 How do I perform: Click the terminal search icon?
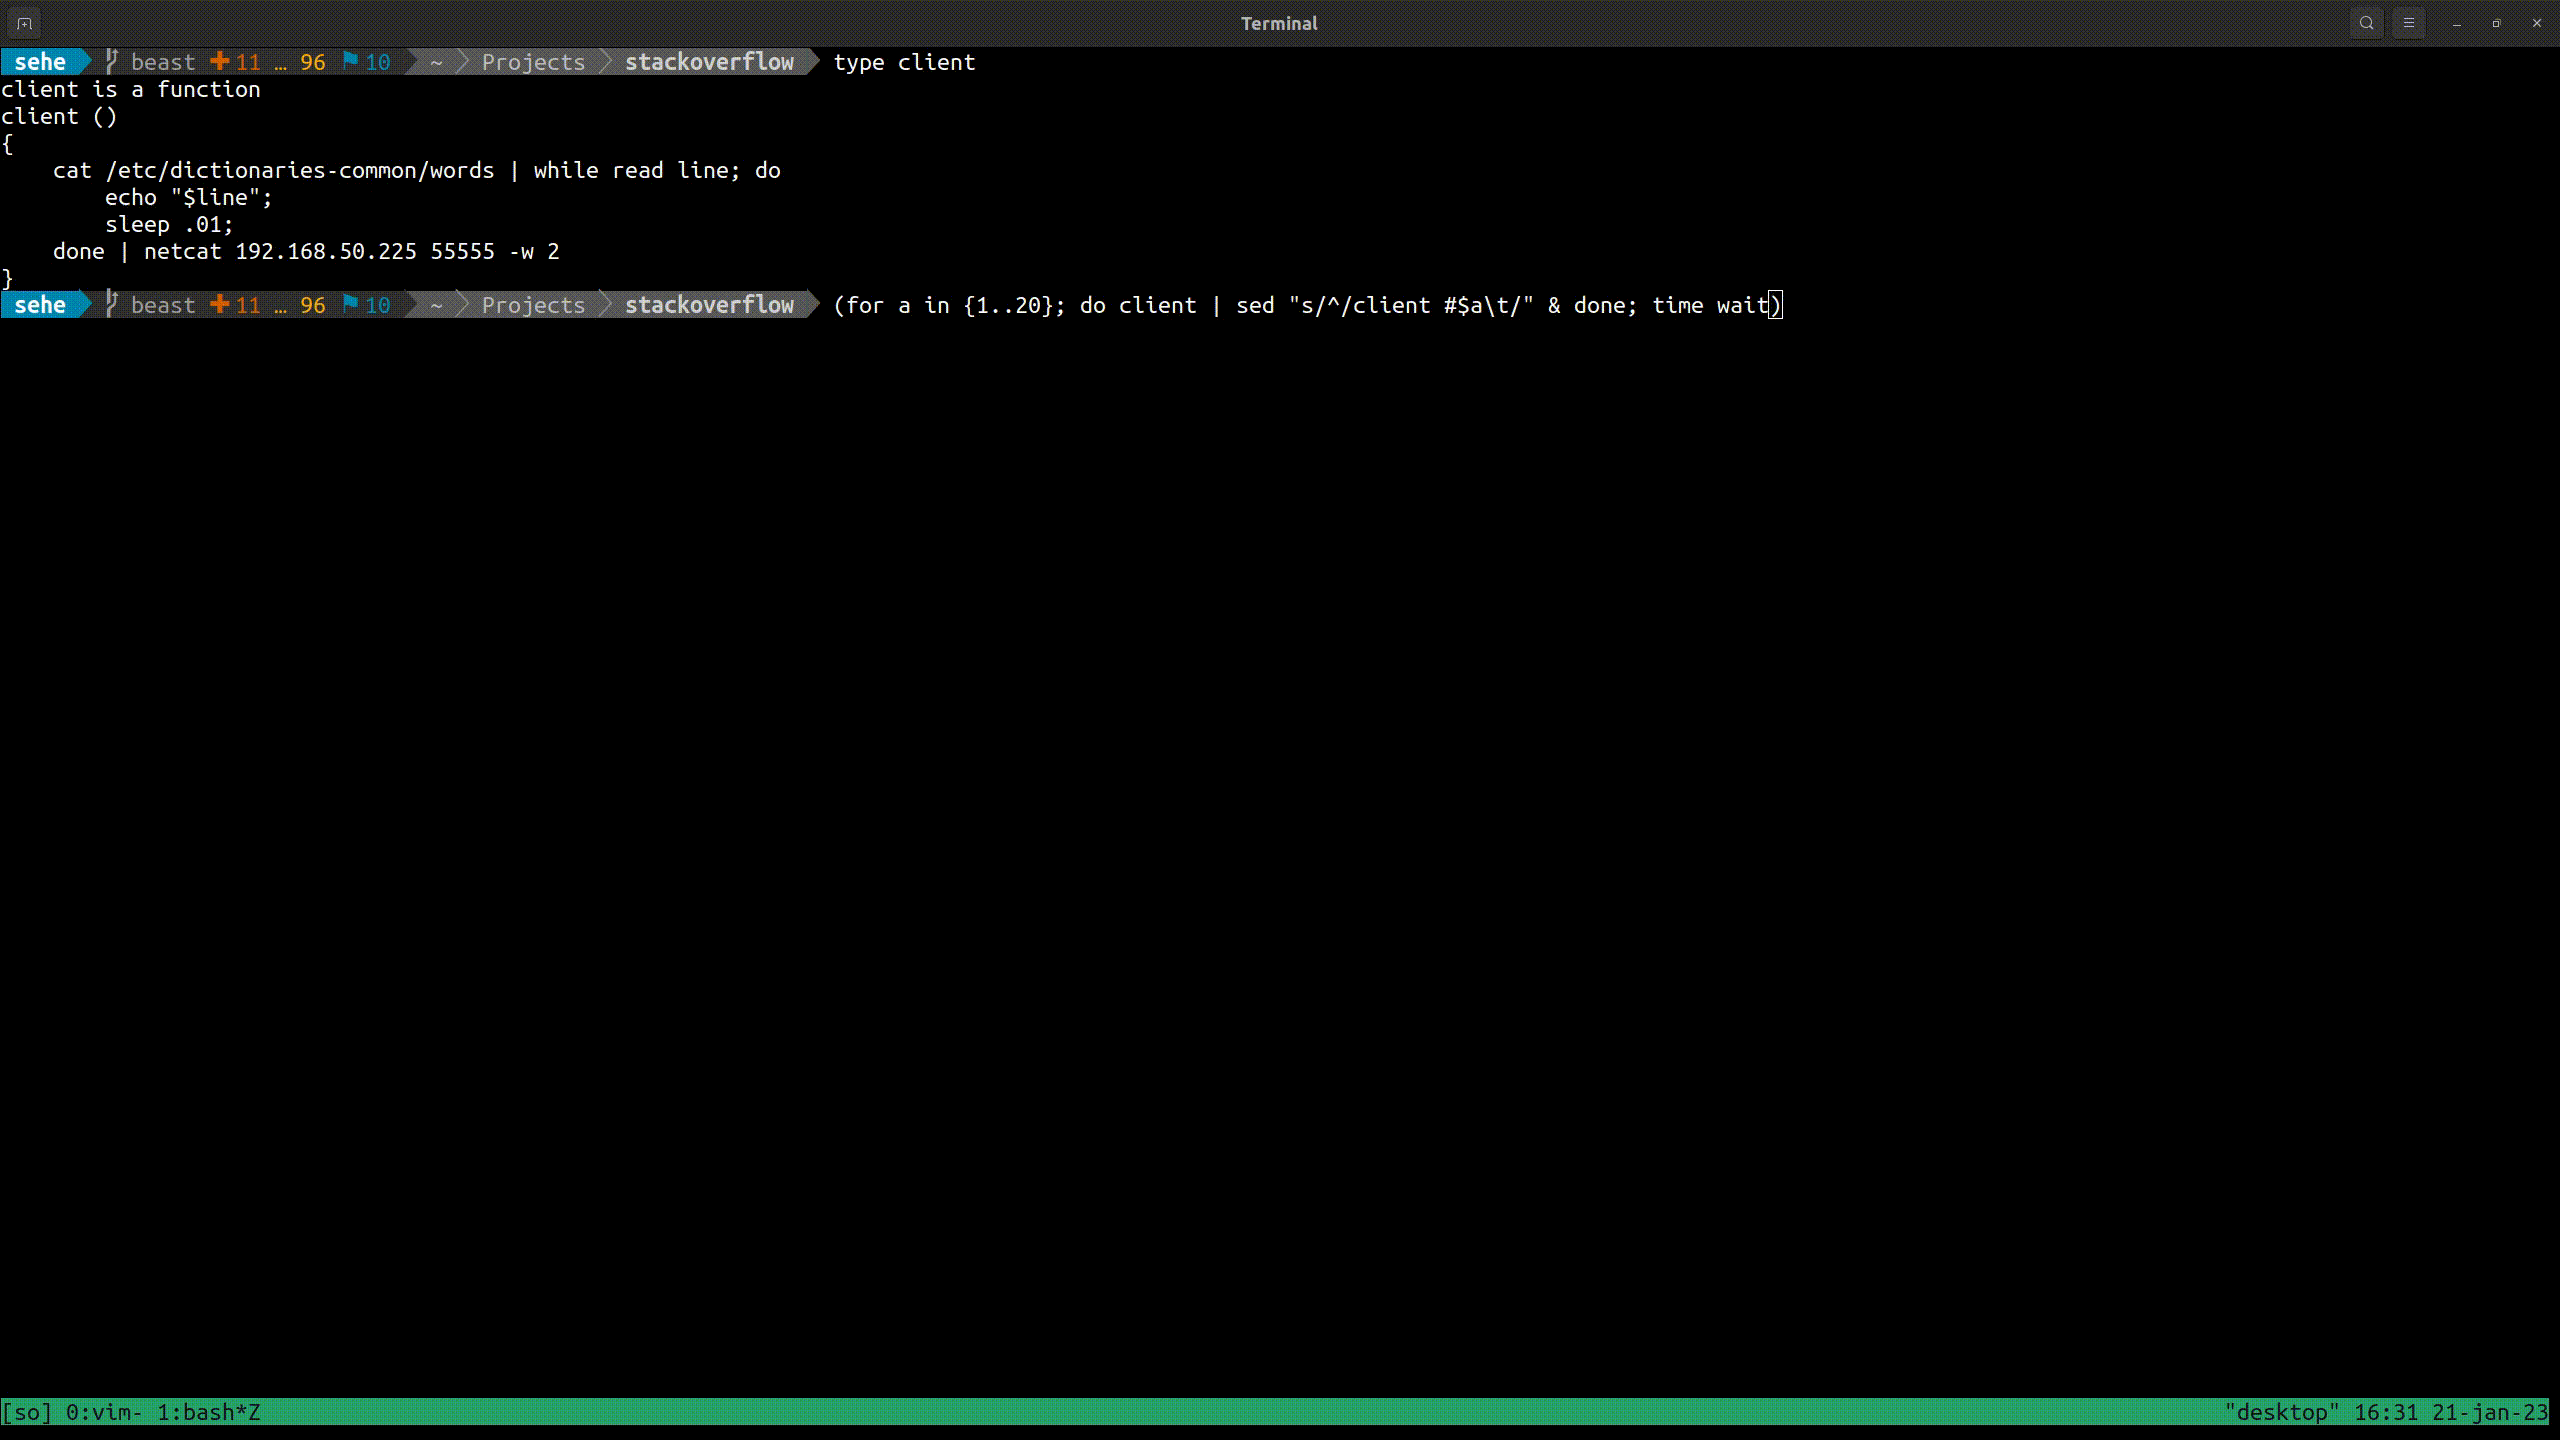2367,23
